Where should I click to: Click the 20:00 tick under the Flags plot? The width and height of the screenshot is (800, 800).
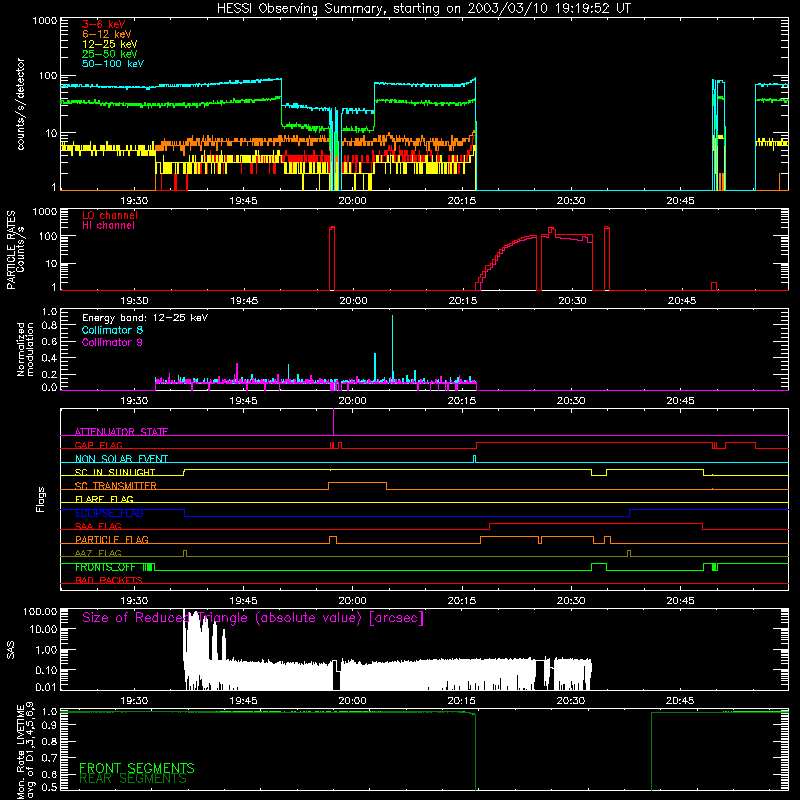[353, 601]
